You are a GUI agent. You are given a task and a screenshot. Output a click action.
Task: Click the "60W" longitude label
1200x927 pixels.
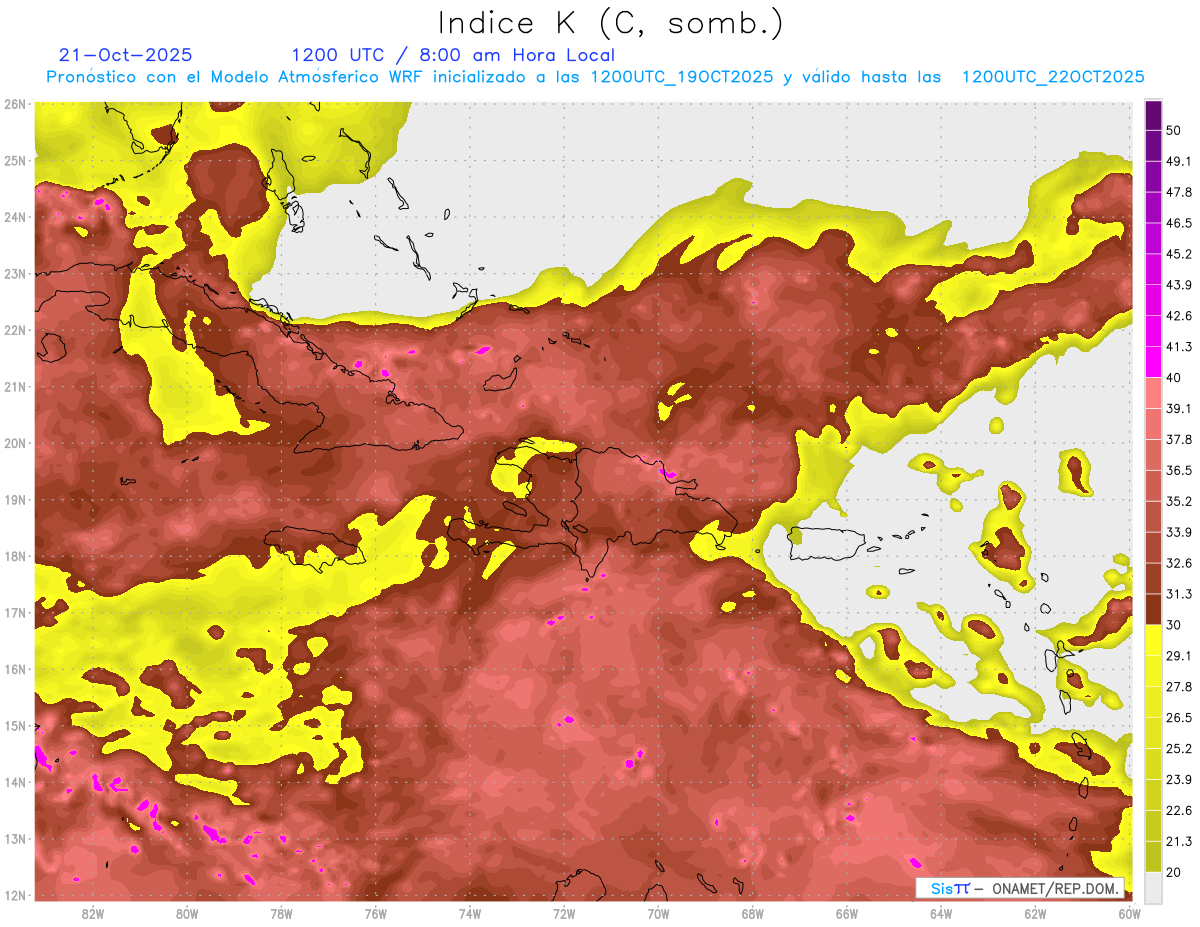[x=1129, y=913]
